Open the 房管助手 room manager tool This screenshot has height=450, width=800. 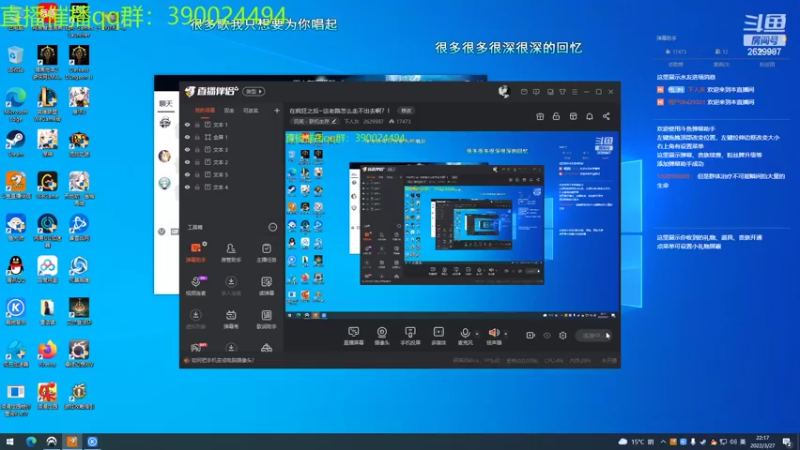231,252
